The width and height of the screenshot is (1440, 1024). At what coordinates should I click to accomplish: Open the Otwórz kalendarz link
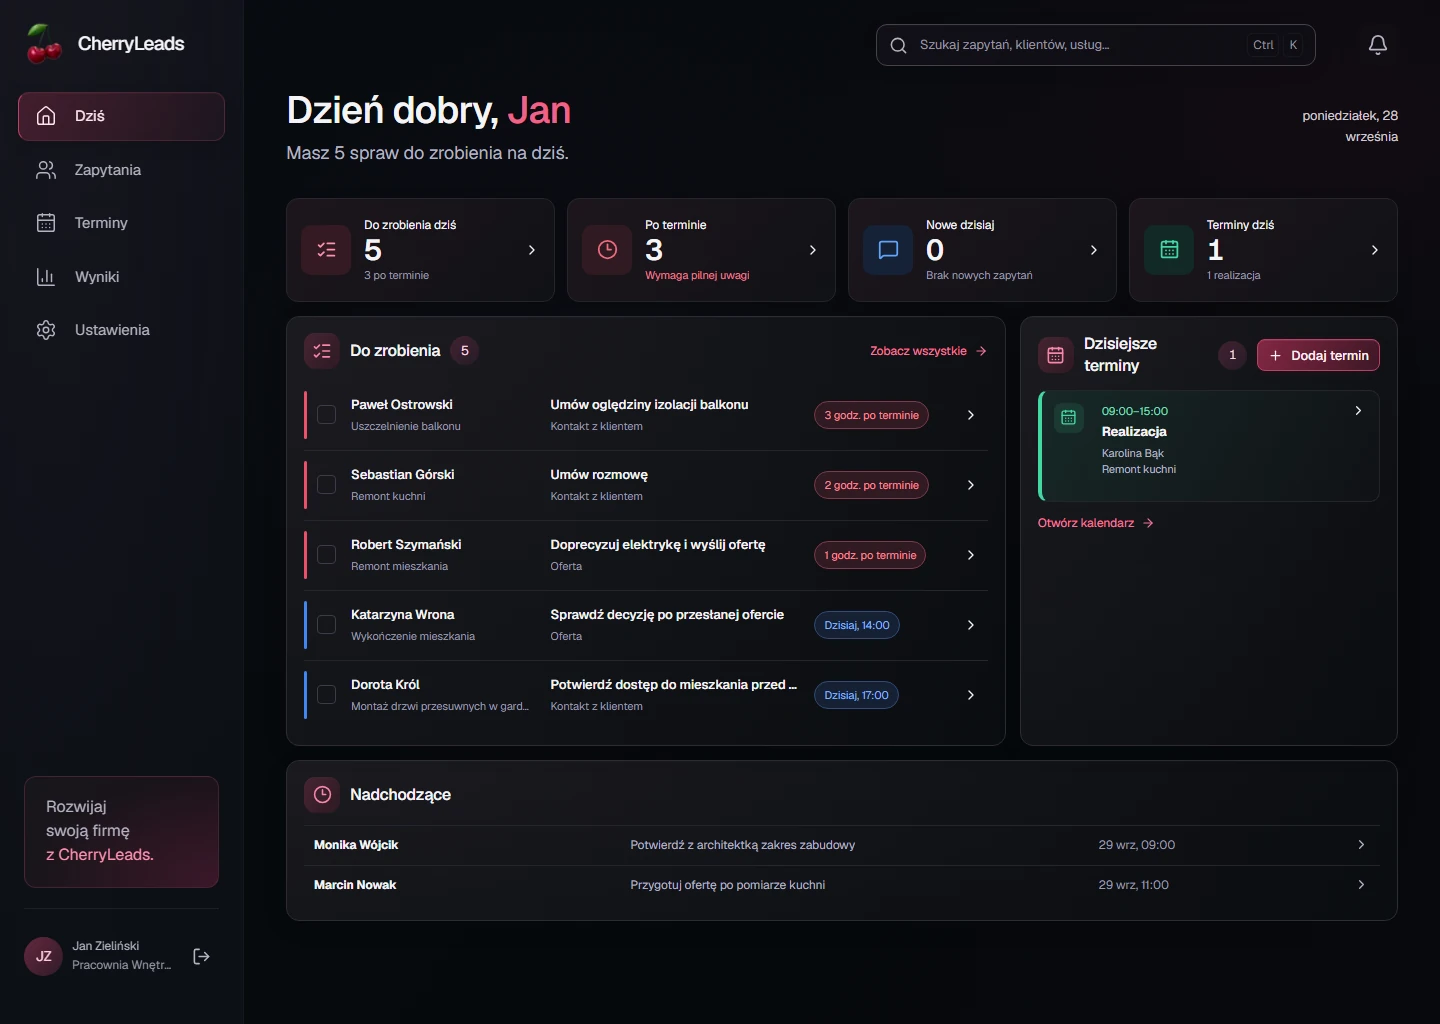[1096, 523]
